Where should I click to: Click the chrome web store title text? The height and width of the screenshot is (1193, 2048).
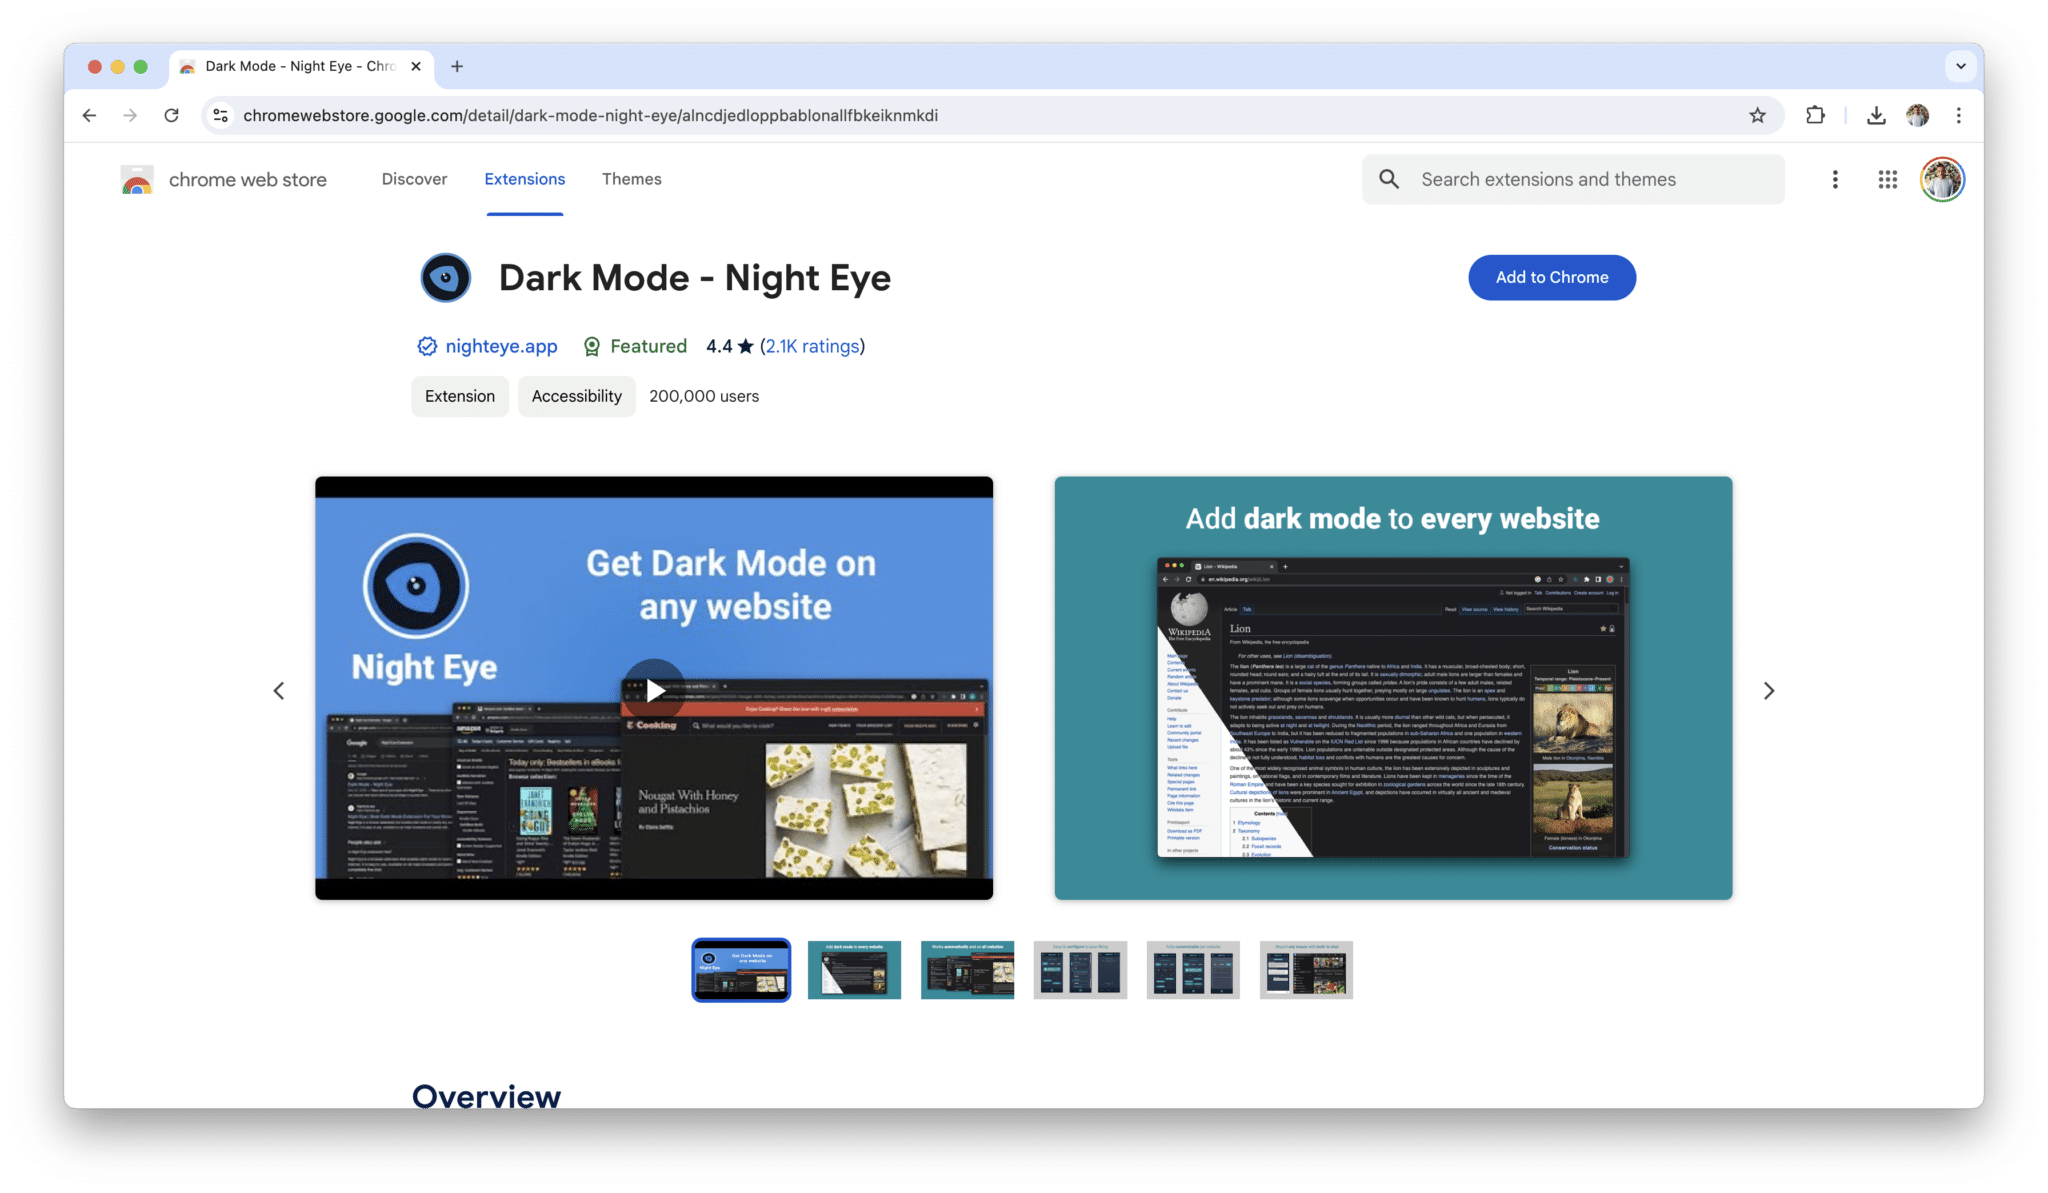click(x=248, y=180)
